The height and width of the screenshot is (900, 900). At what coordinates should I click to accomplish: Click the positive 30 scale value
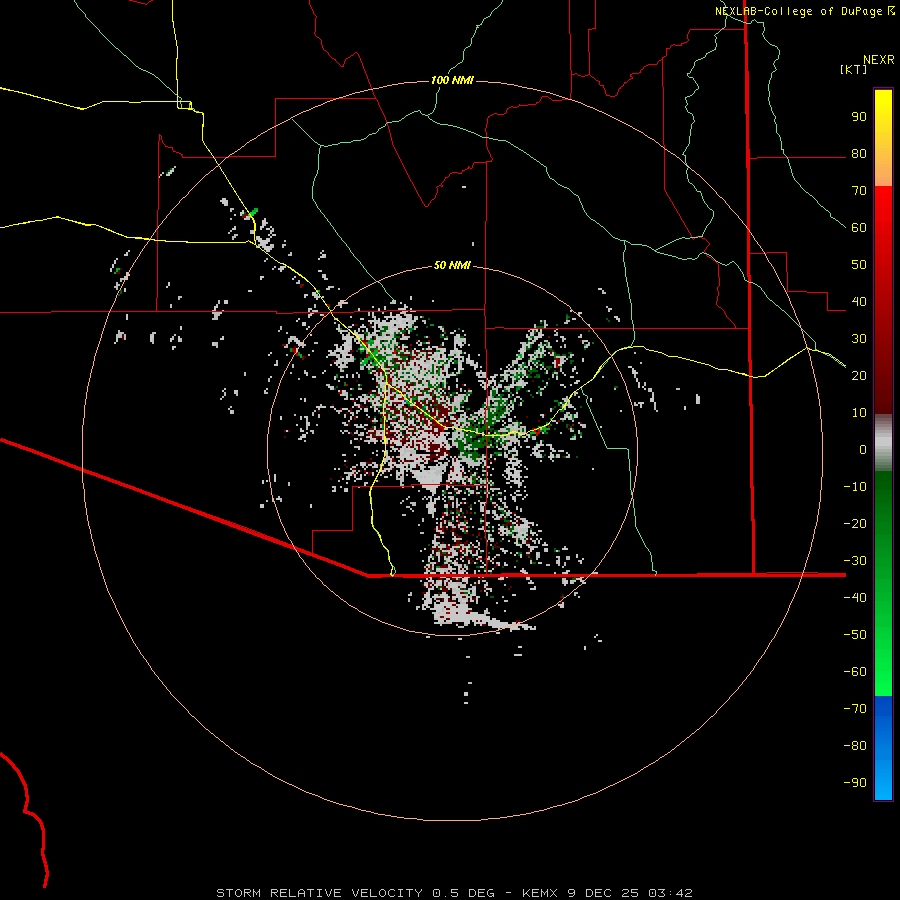[x=859, y=339]
